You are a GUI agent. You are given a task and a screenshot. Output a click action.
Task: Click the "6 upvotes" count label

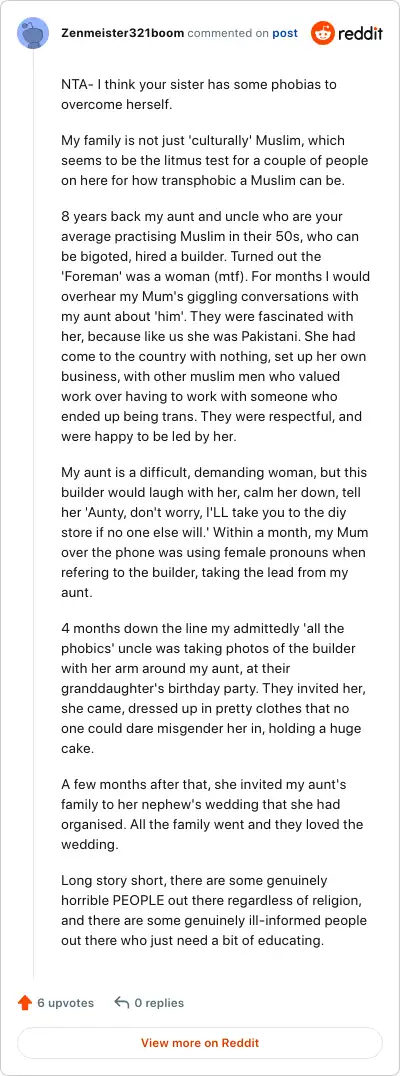point(65,1003)
